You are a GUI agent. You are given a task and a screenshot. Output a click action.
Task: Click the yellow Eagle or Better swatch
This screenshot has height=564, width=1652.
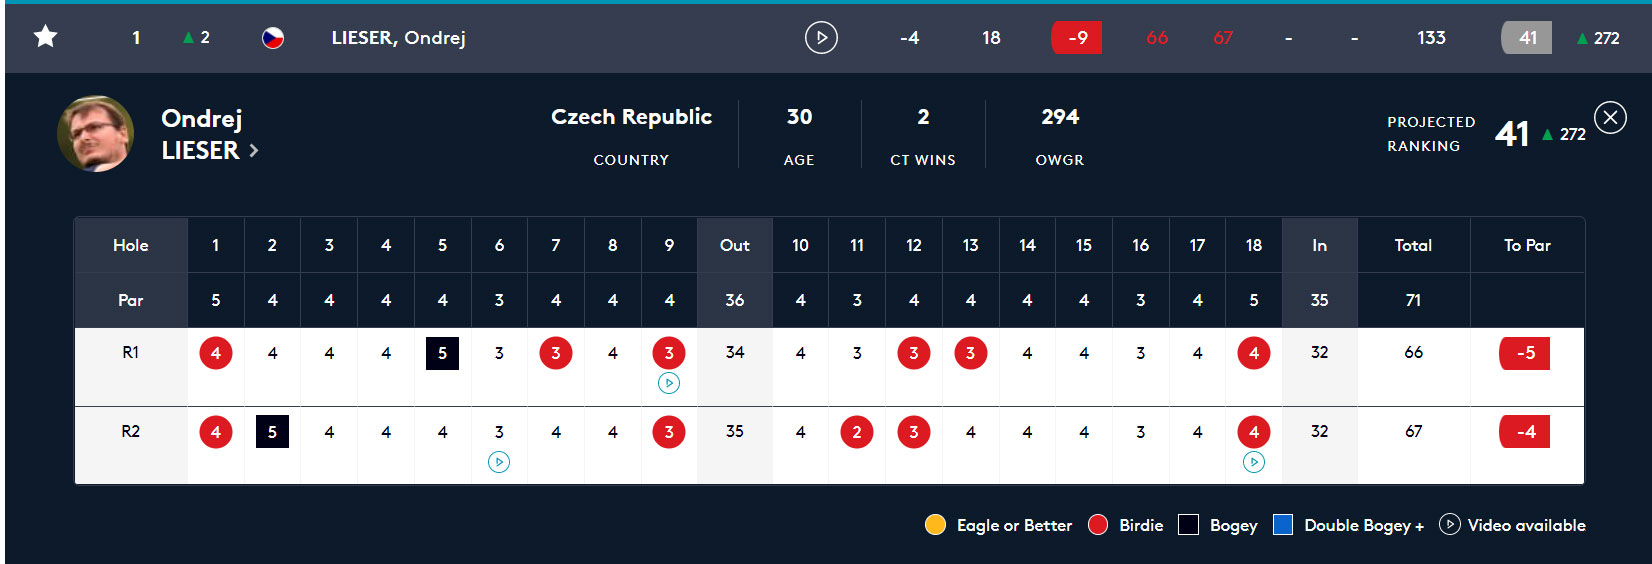(x=935, y=525)
